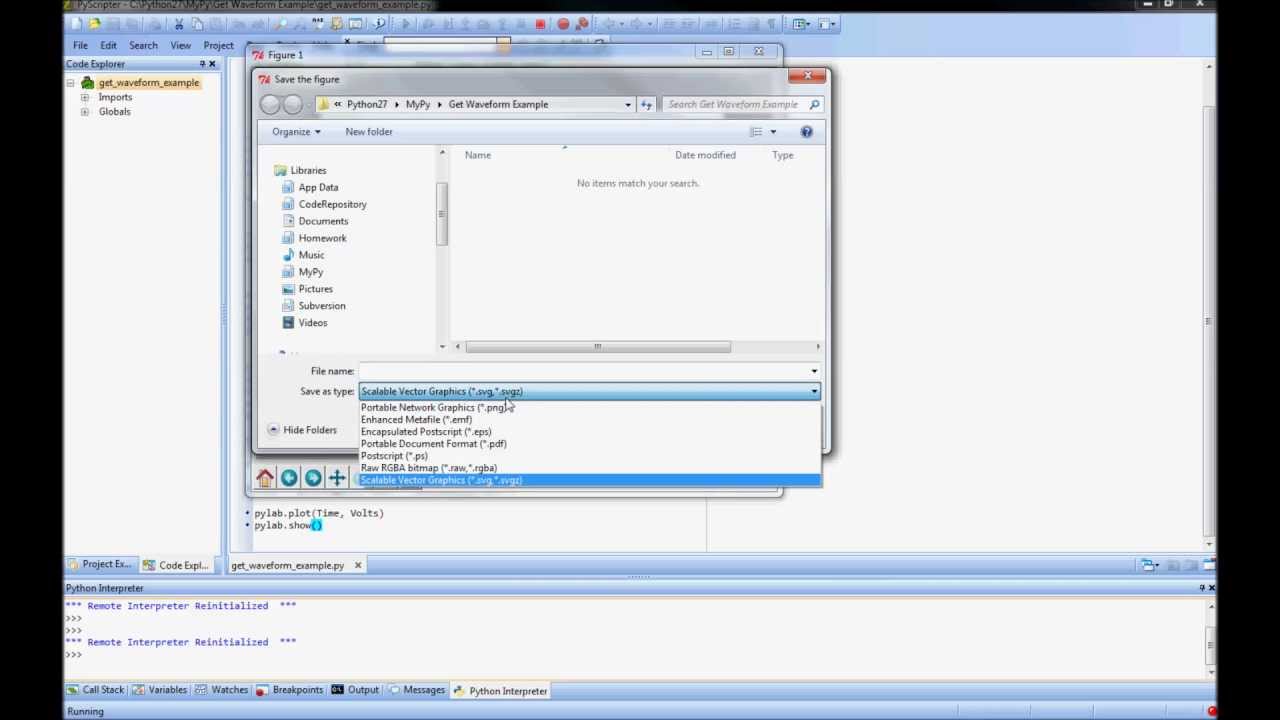1280x720 pixels.
Task: Open the Music library
Action: (311, 255)
